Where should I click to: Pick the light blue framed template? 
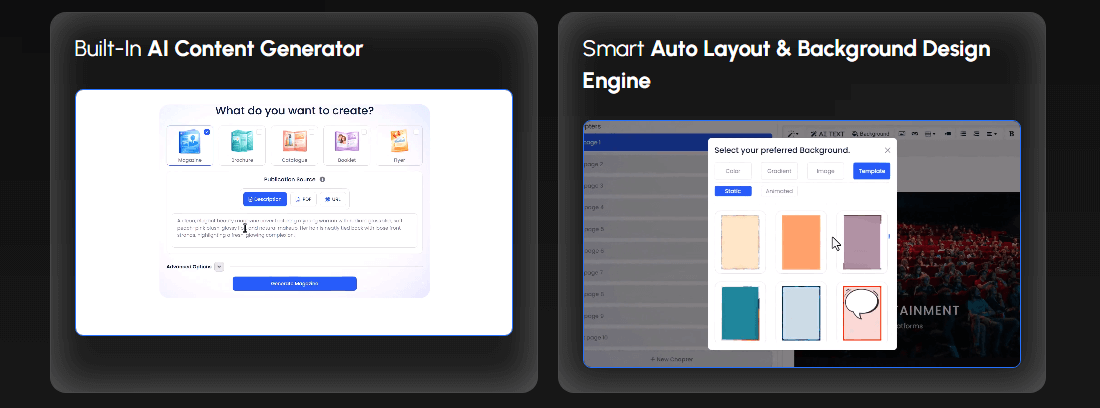pos(801,313)
